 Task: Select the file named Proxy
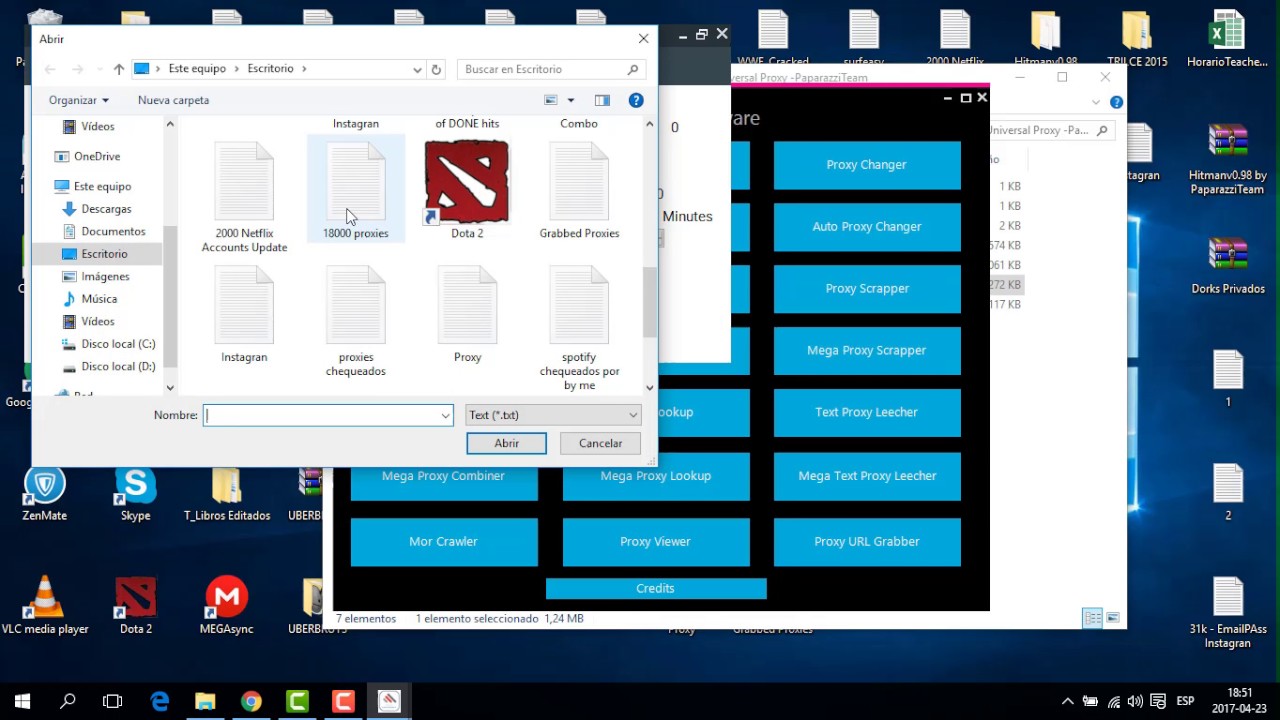[x=467, y=314]
